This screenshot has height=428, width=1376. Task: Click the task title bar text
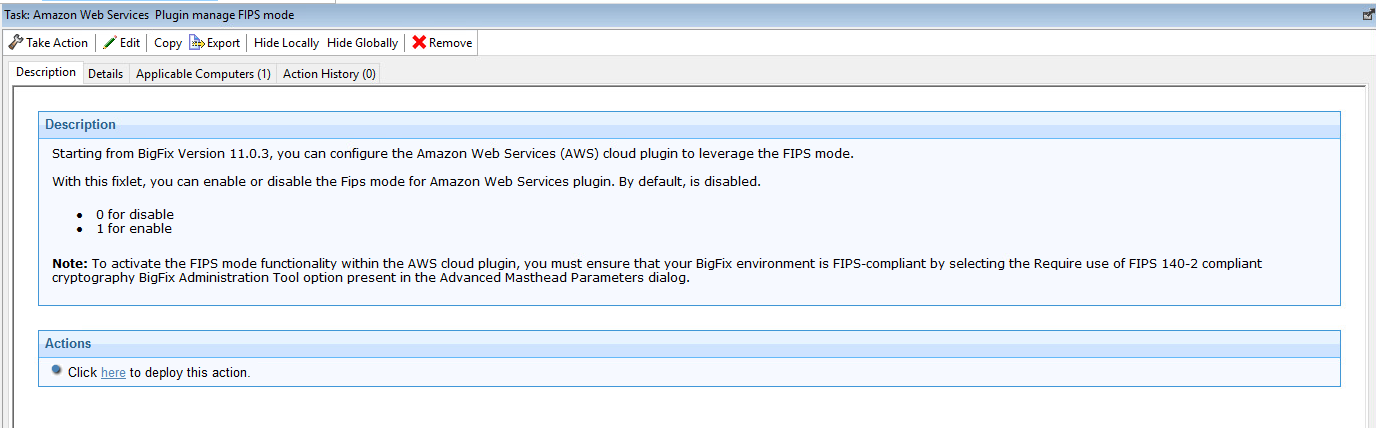point(150,16)
